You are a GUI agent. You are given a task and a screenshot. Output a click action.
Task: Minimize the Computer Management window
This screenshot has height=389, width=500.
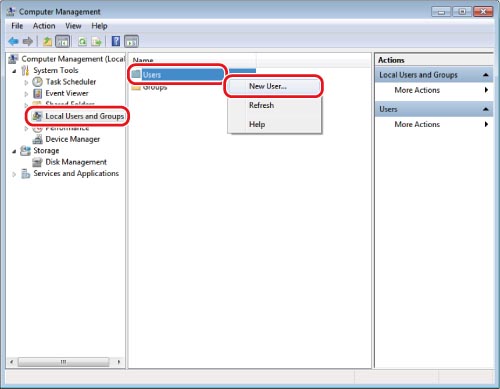(441, 12)
